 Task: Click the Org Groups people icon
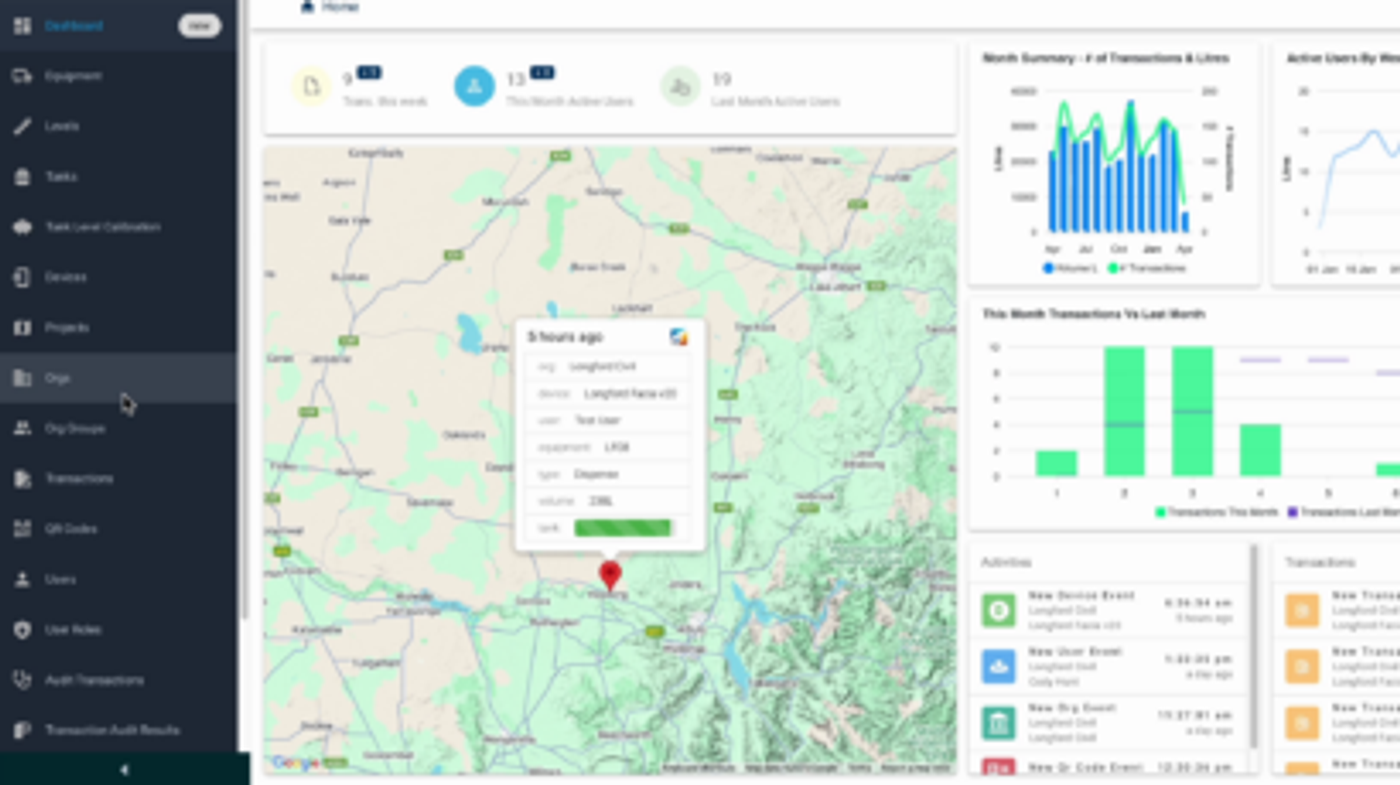pos(21,428)
